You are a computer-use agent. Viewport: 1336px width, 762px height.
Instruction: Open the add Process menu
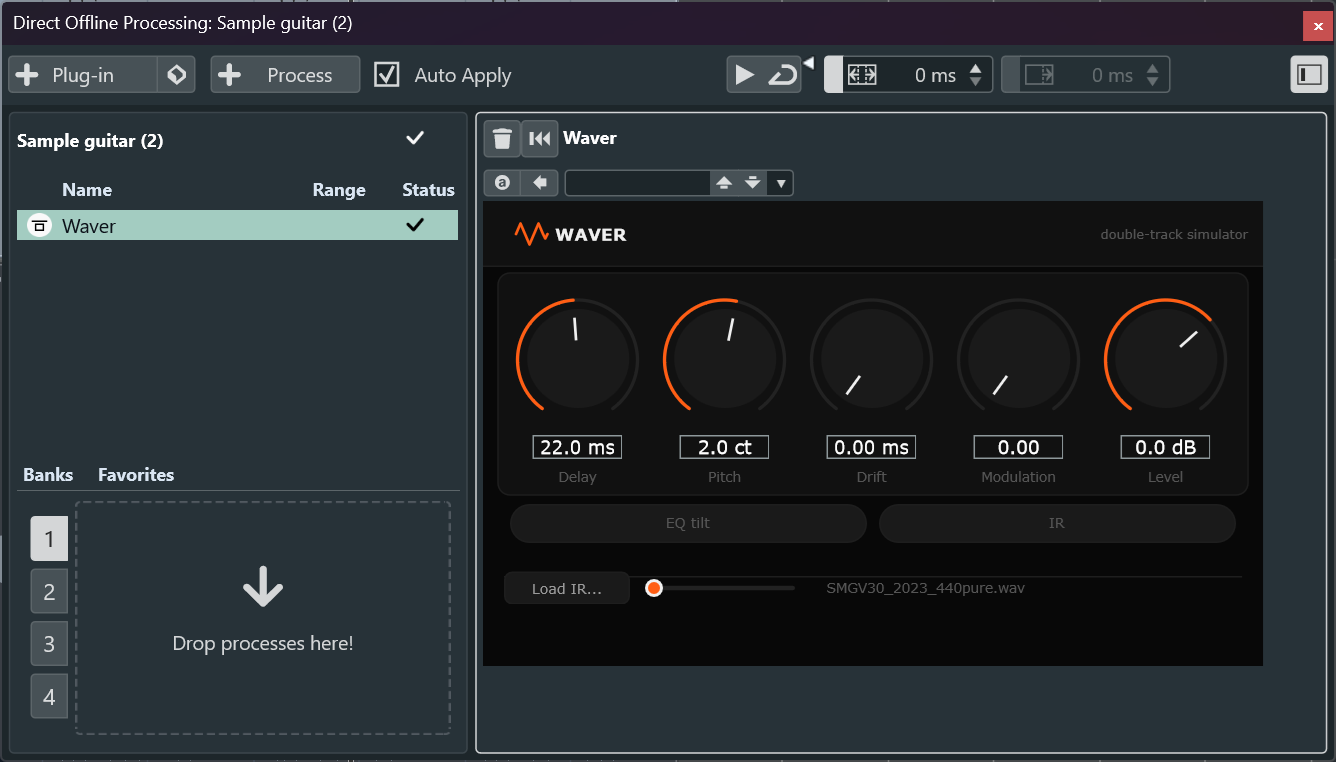click(285, 75)
